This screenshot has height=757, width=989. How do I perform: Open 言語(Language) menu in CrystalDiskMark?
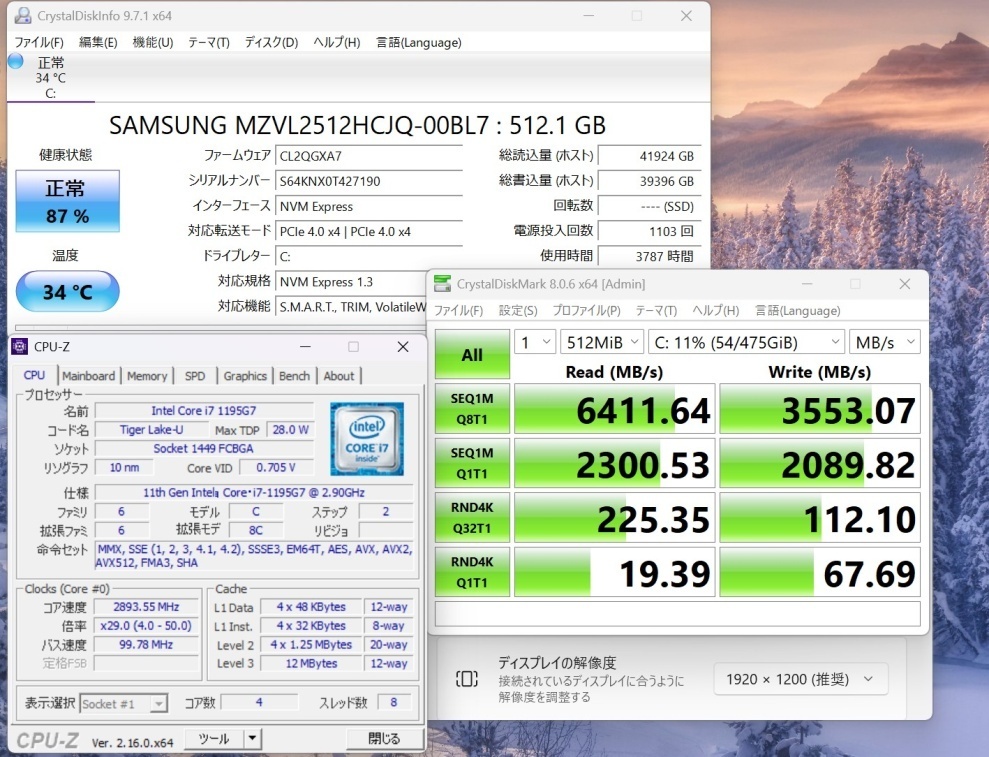tap(798, 310)
